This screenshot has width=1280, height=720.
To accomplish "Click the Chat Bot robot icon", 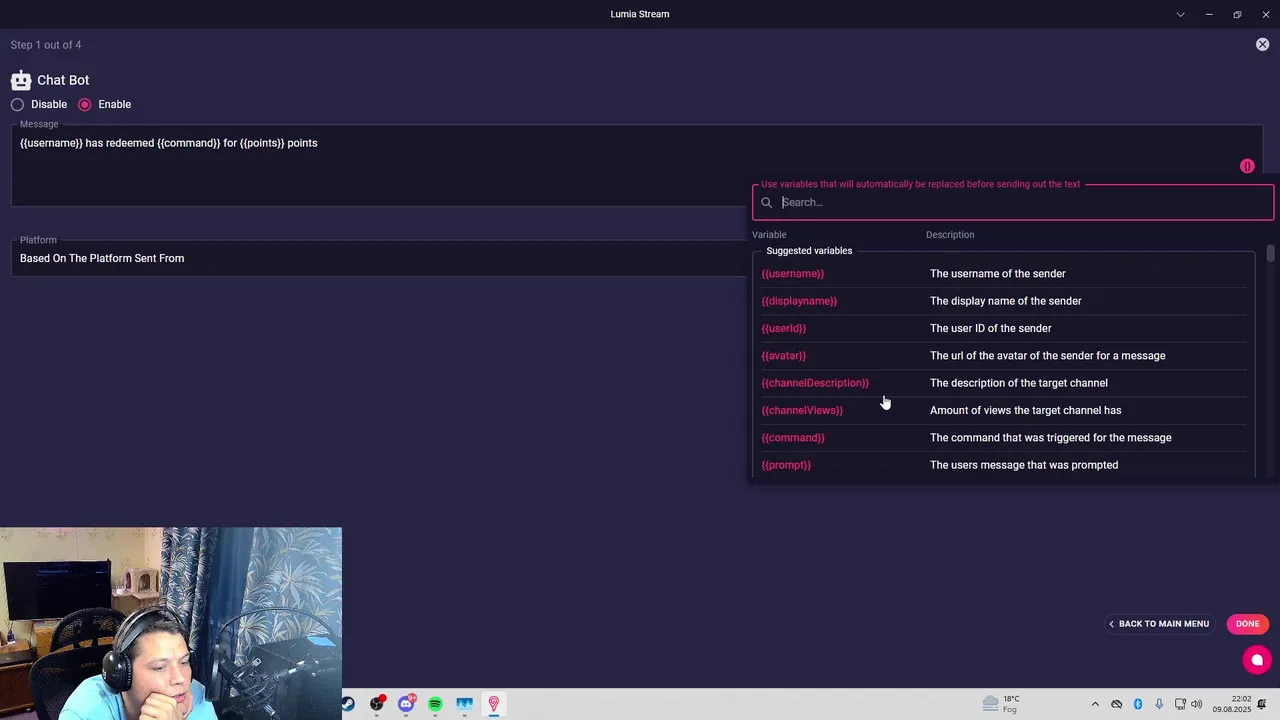I will coord(21,80).
